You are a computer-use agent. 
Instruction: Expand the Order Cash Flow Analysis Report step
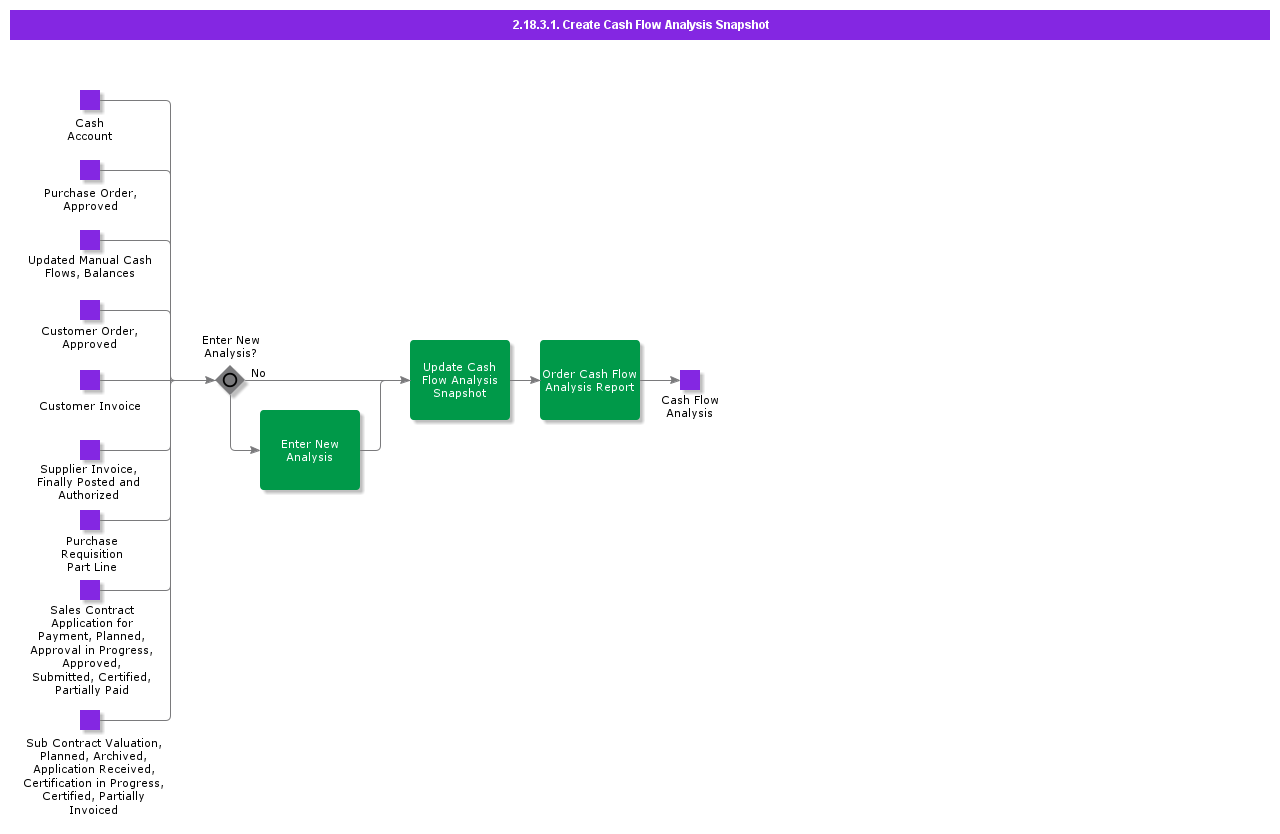coord(589,380)
